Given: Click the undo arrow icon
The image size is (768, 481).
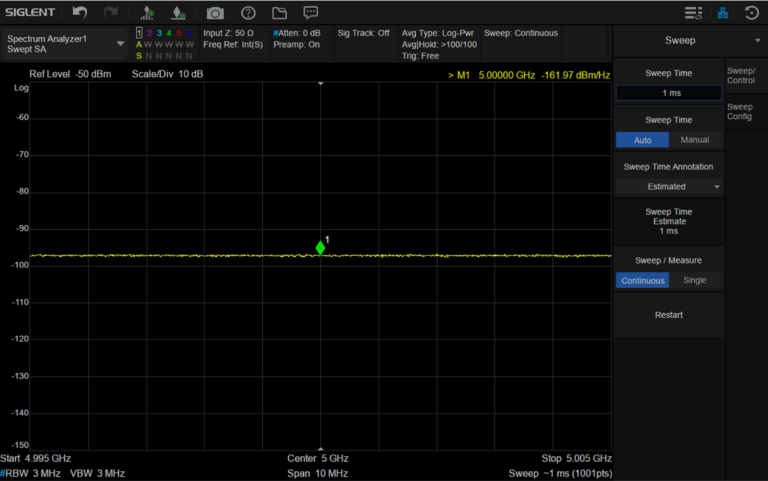Looking at the screenshot, I should [x=80, y=13].
